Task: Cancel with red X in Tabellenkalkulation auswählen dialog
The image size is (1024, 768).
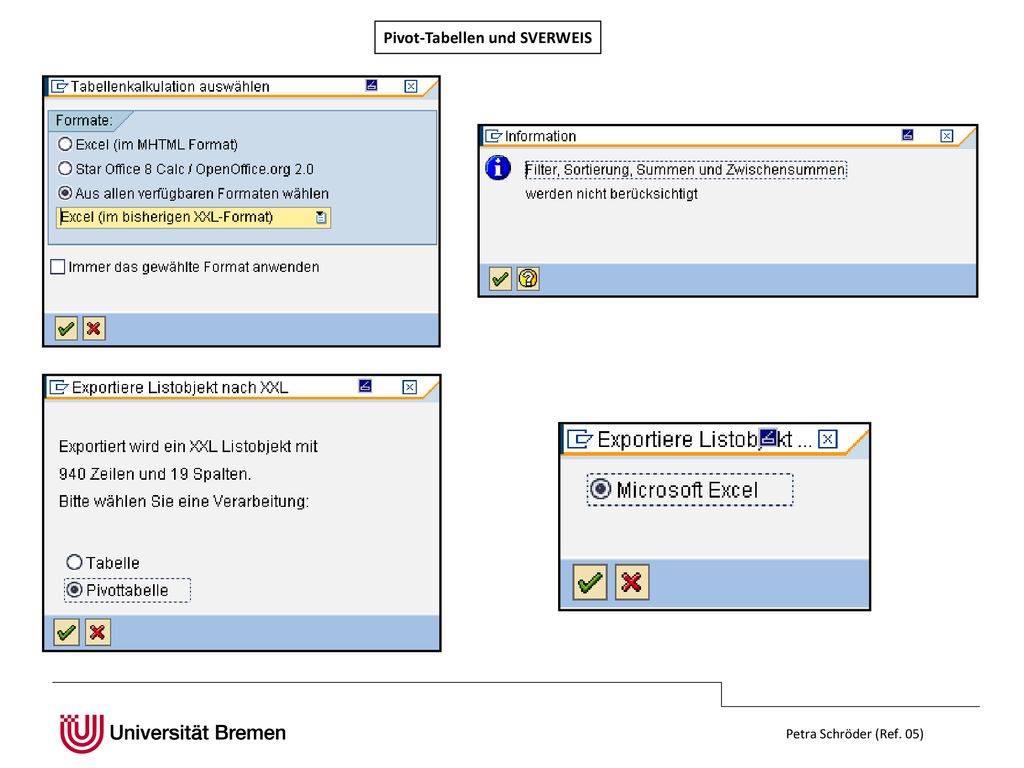Action: click(x=94, y=328)
